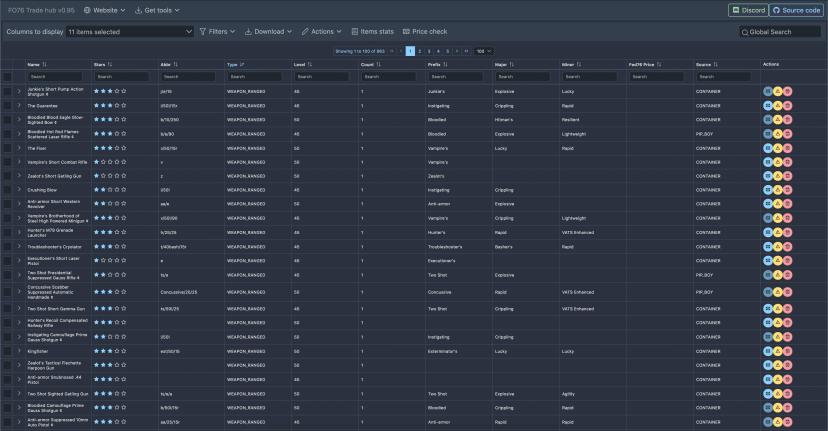Click the yellow icon in The Fixer row
Image resolution: width=828 pixels, height=431 pixels.
(x=777, y=148)
